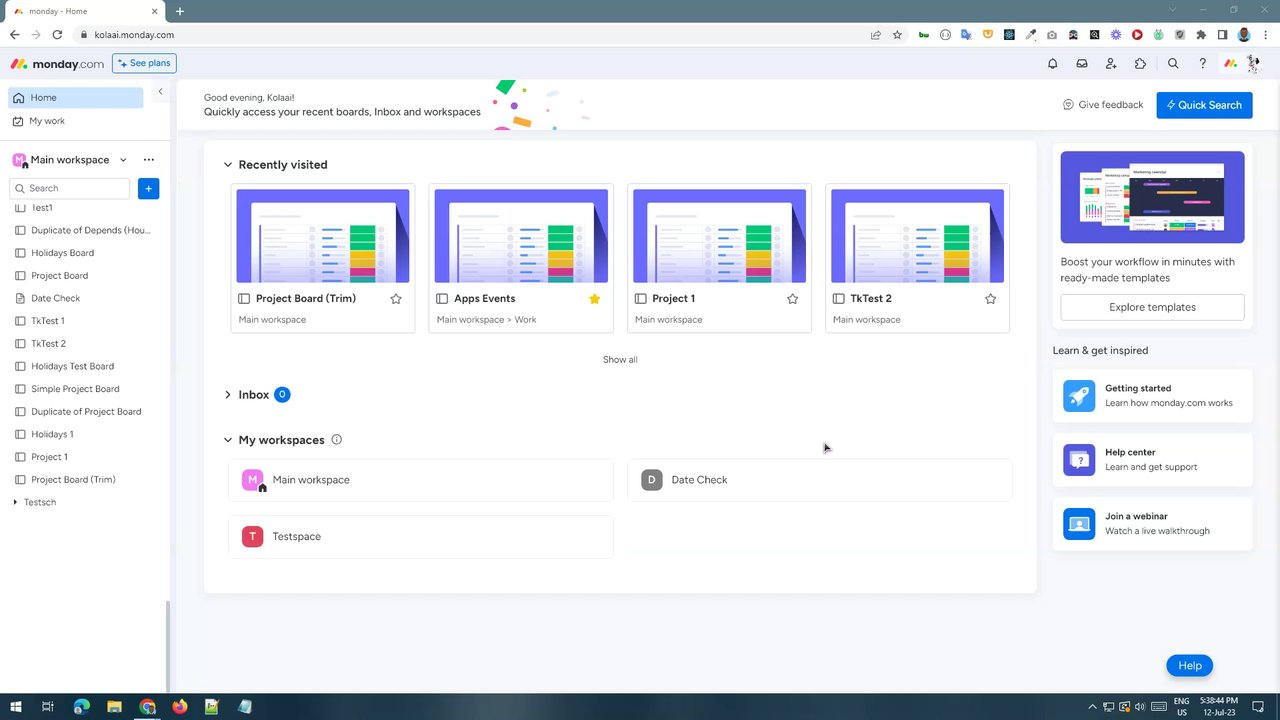
Task: Expand the Inbox section
Action: pyautogui.click(x=228, y=395)
